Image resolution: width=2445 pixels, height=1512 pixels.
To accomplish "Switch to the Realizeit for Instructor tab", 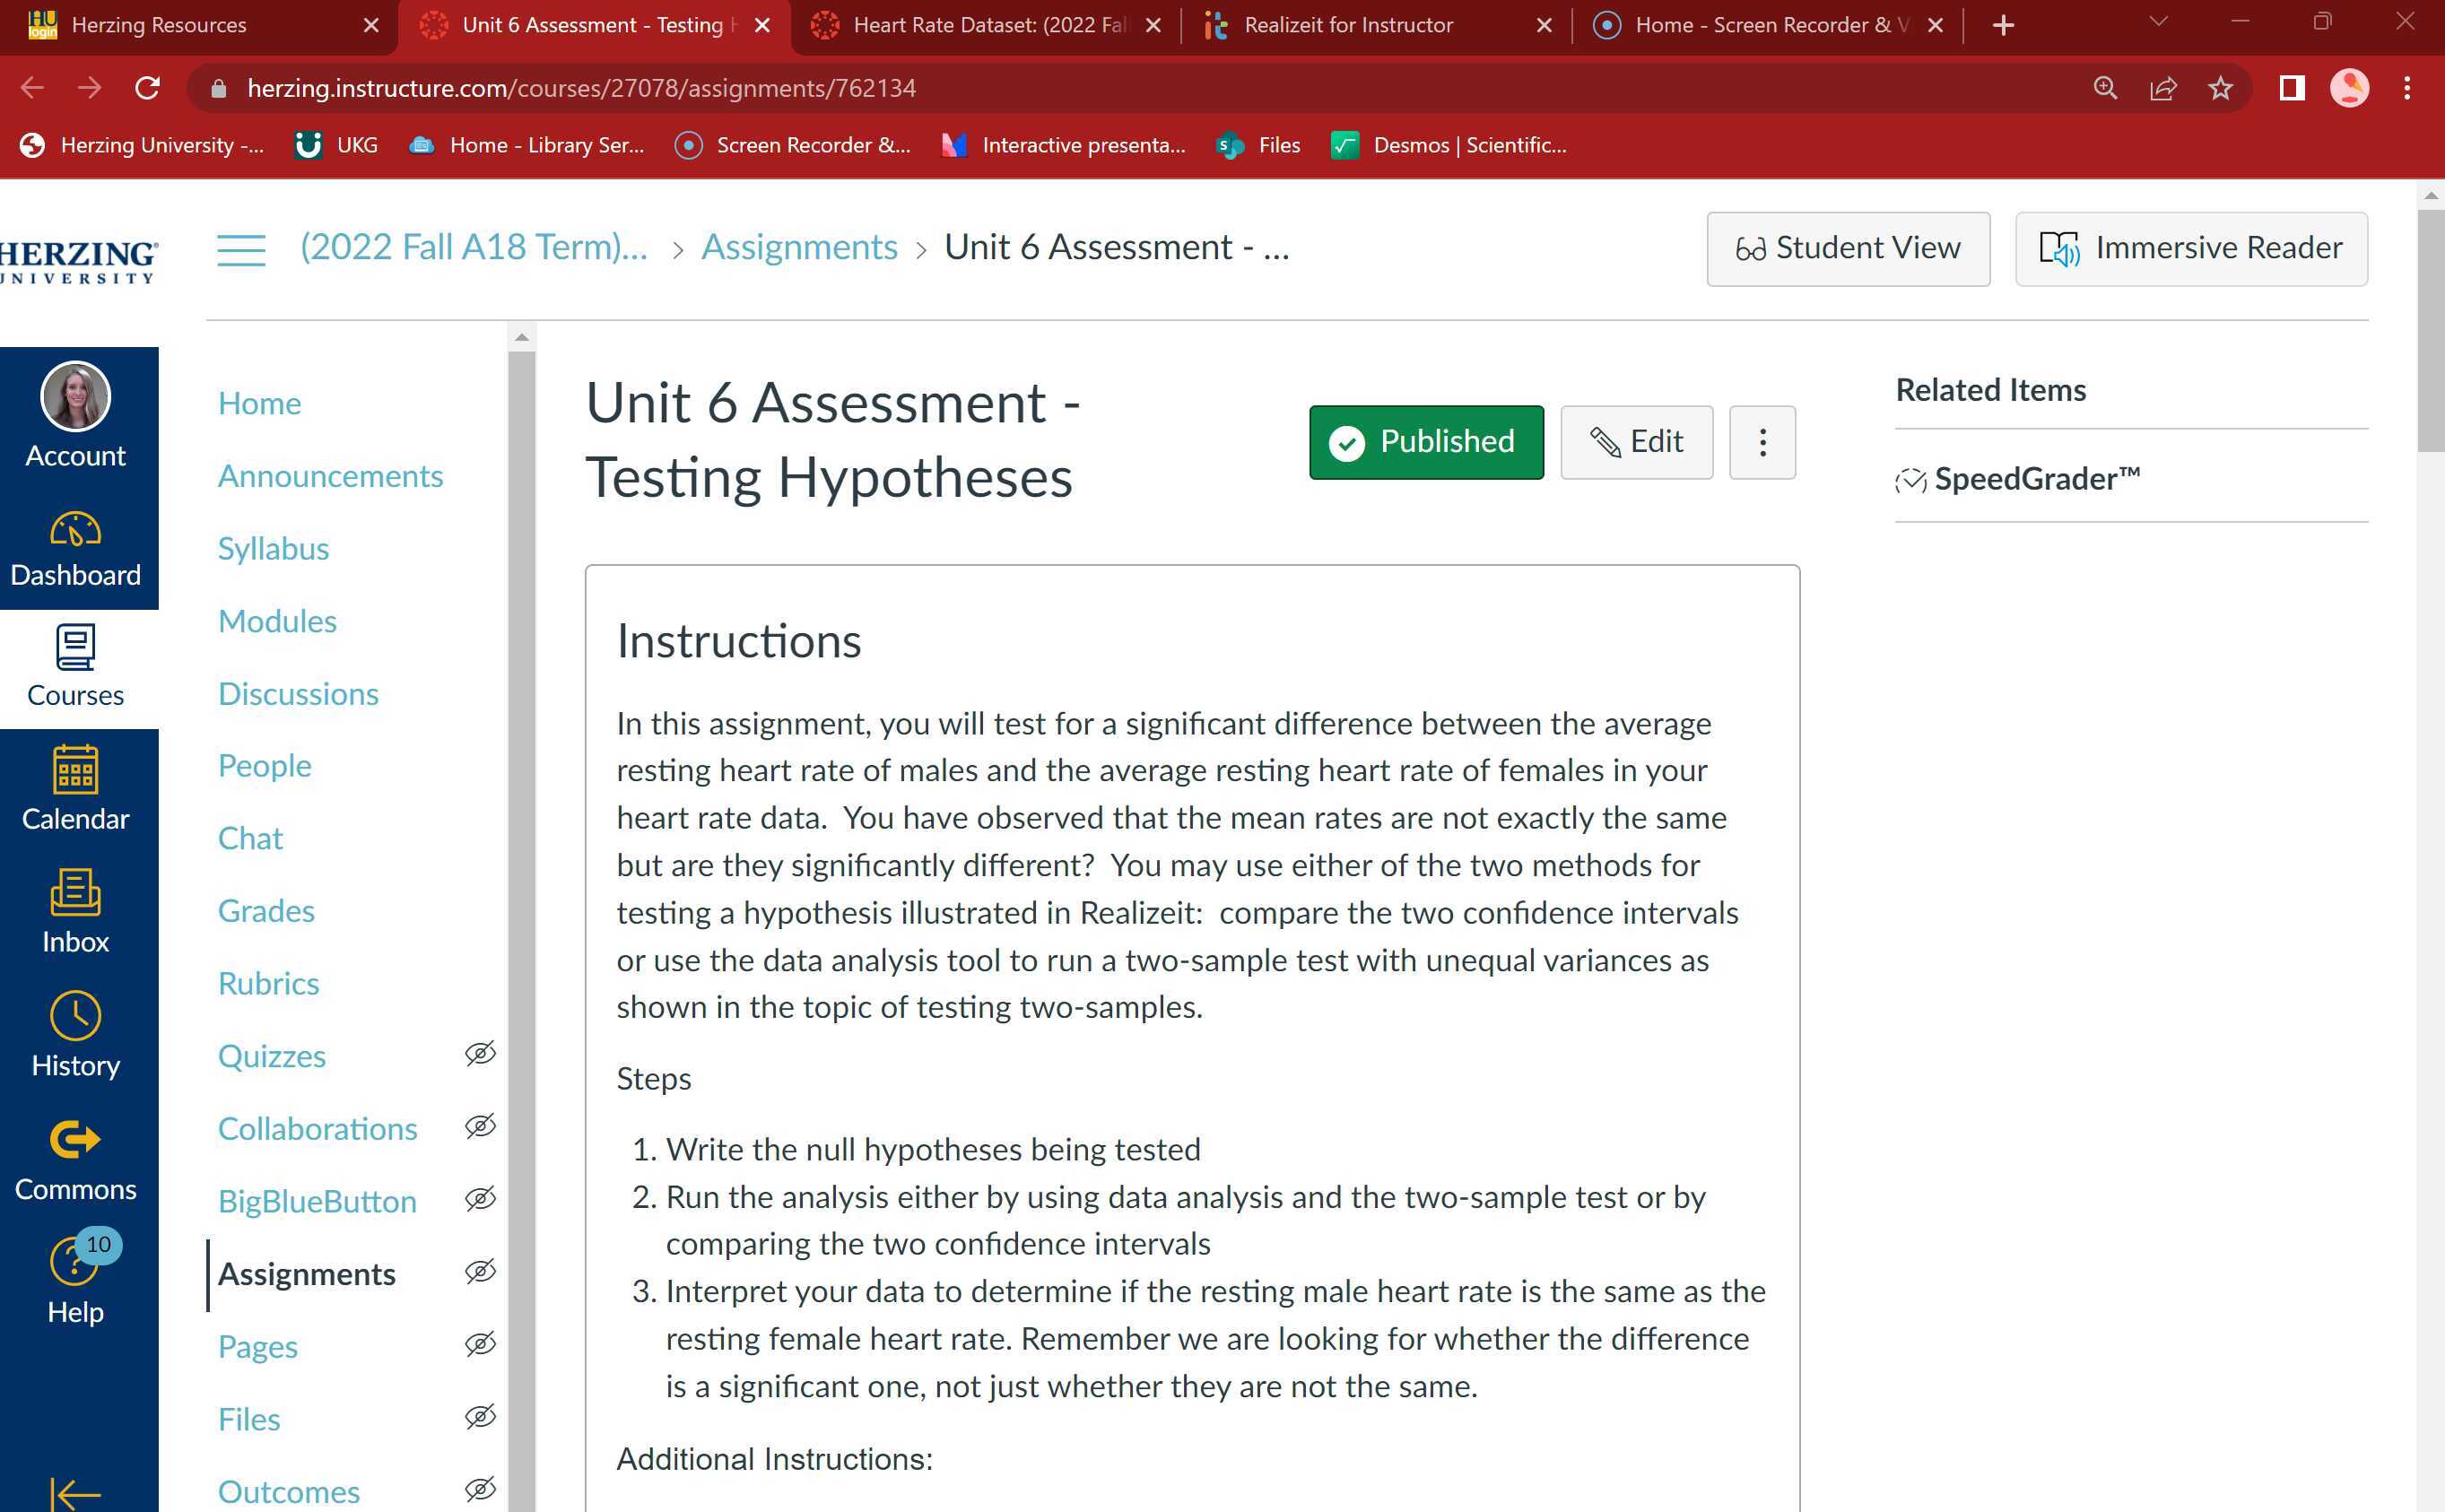I will 1348,25.
